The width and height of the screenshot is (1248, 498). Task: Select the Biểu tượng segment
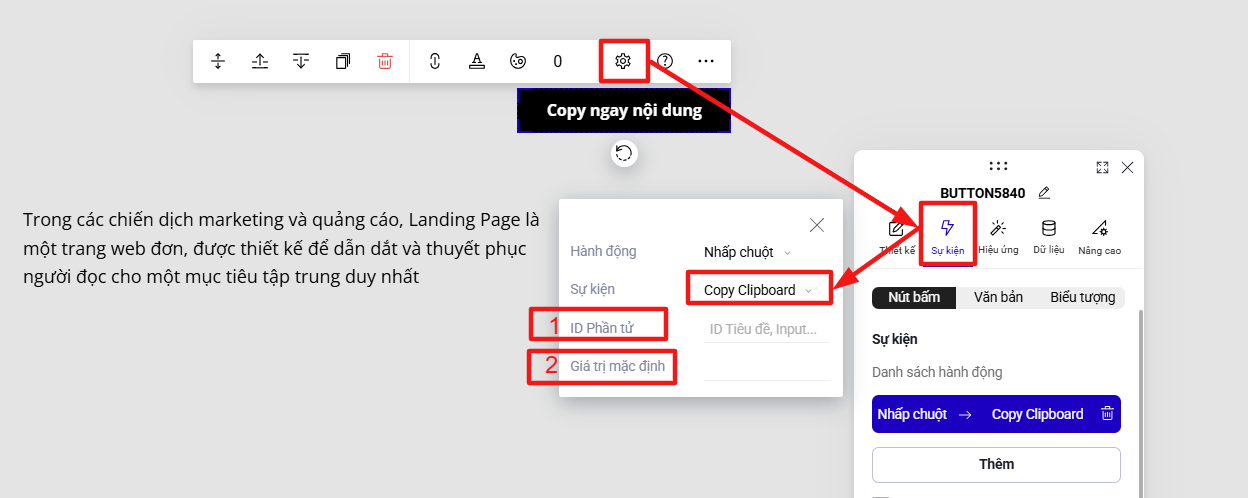(x=1082, y=297)
